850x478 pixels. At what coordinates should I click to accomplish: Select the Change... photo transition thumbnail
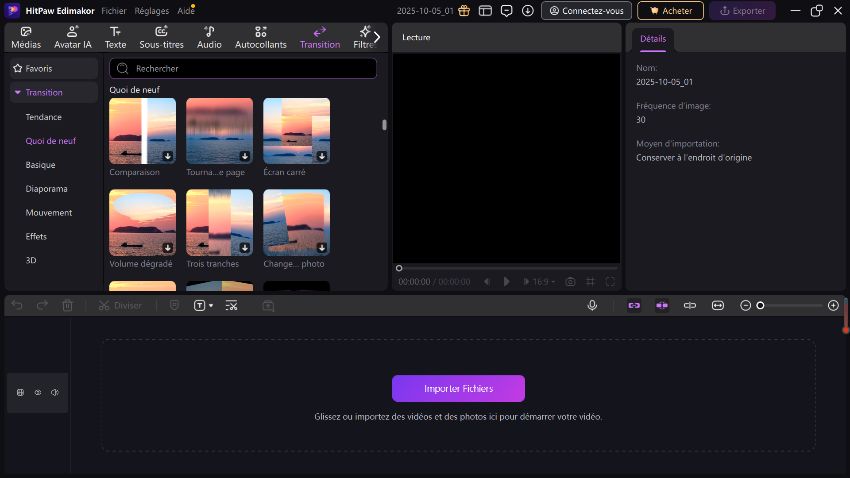(296, 222)
